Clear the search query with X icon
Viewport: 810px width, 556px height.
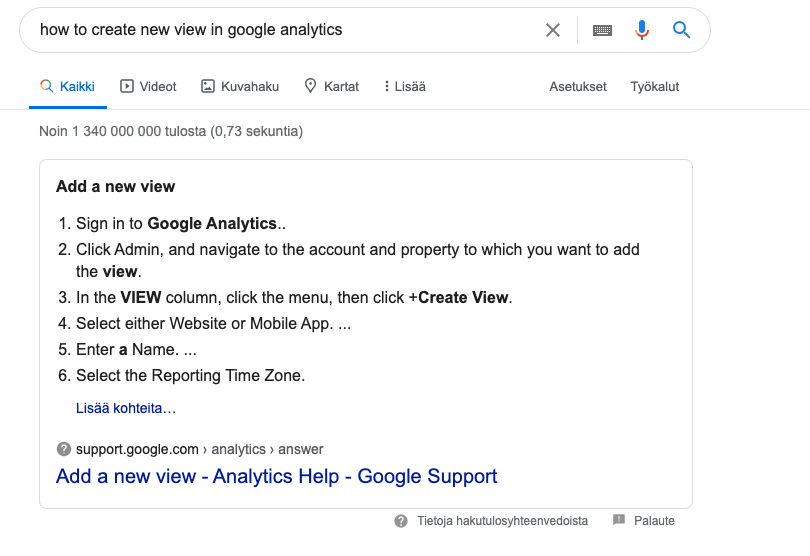(x=553, y=30)
